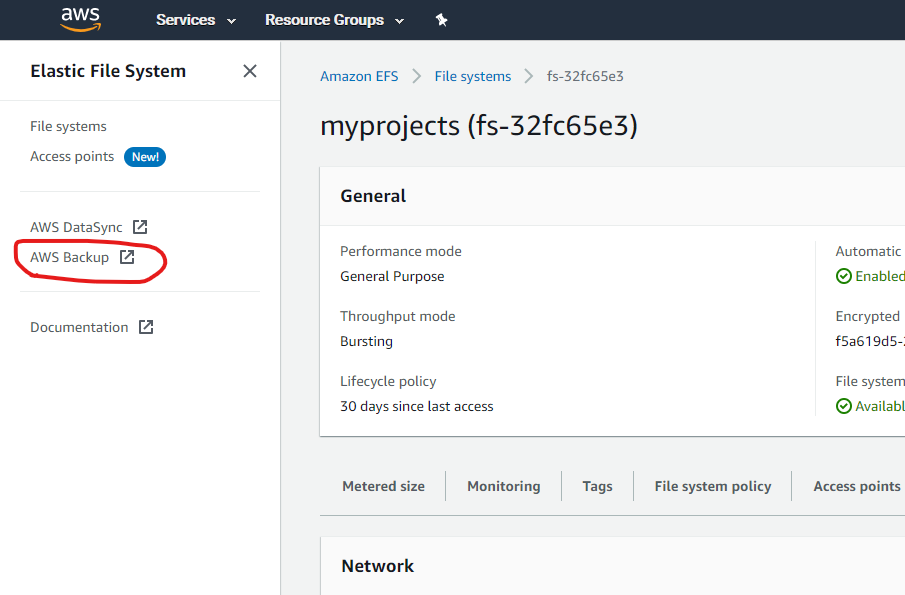Switch to the Metered size tab
This screenshot has width=905, height=595.
pyautogui.click(x=383, y=487)
